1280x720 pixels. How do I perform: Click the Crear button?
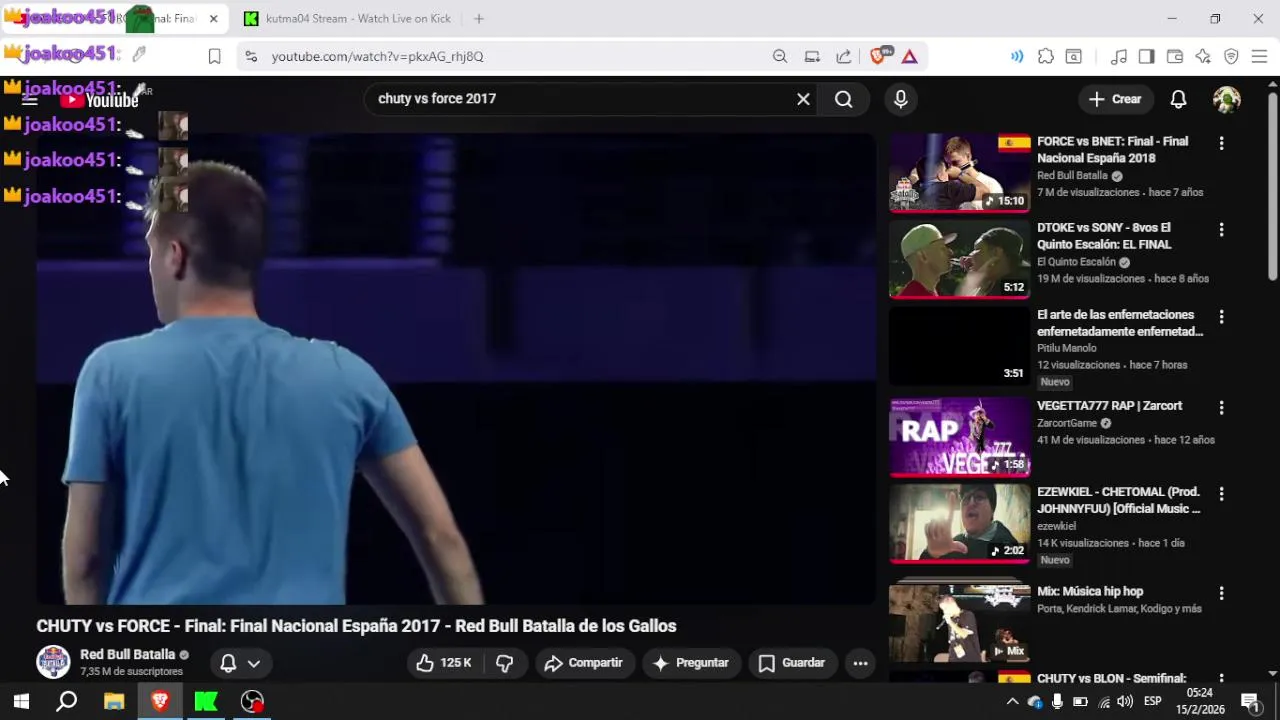[x=1115, y=99]
